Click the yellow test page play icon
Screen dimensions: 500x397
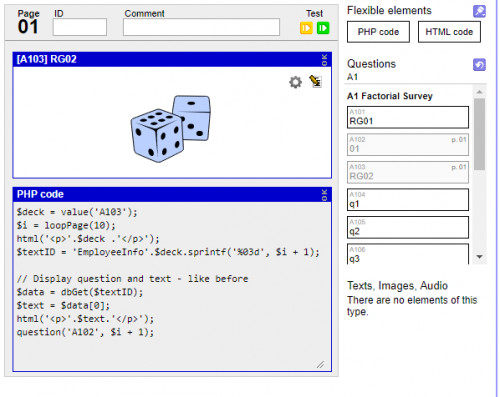point(306,28)
